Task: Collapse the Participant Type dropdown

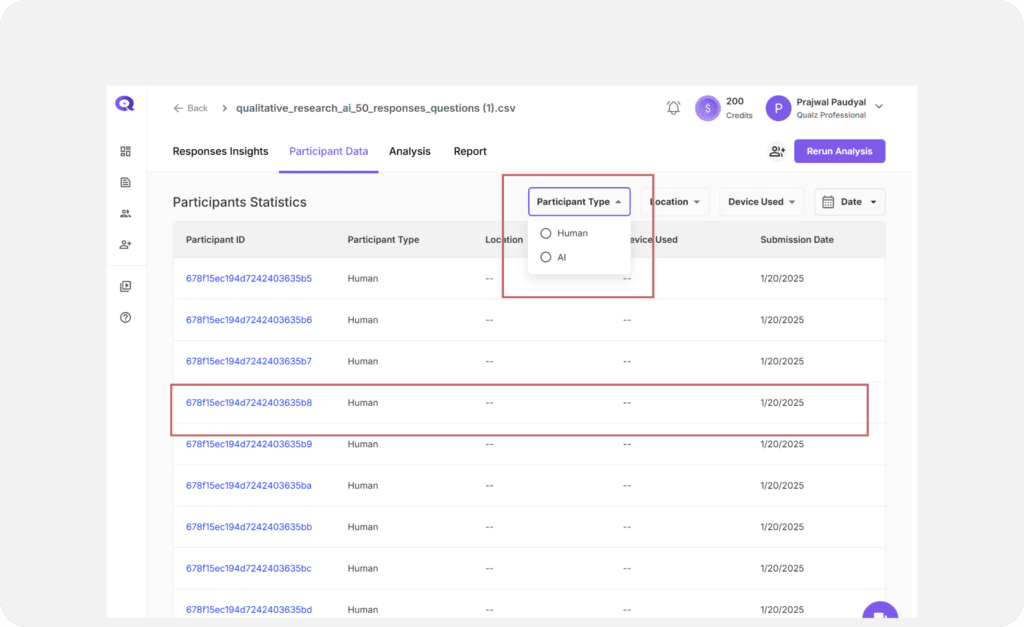Action: (x=579, y=202)
